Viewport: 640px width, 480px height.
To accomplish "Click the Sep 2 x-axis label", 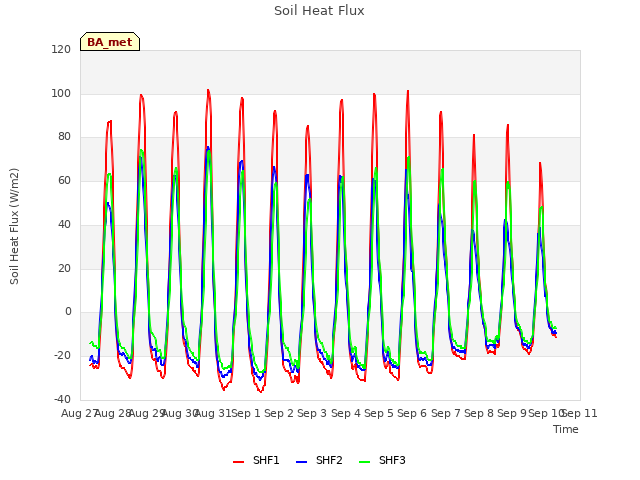I will pos(279,413).
